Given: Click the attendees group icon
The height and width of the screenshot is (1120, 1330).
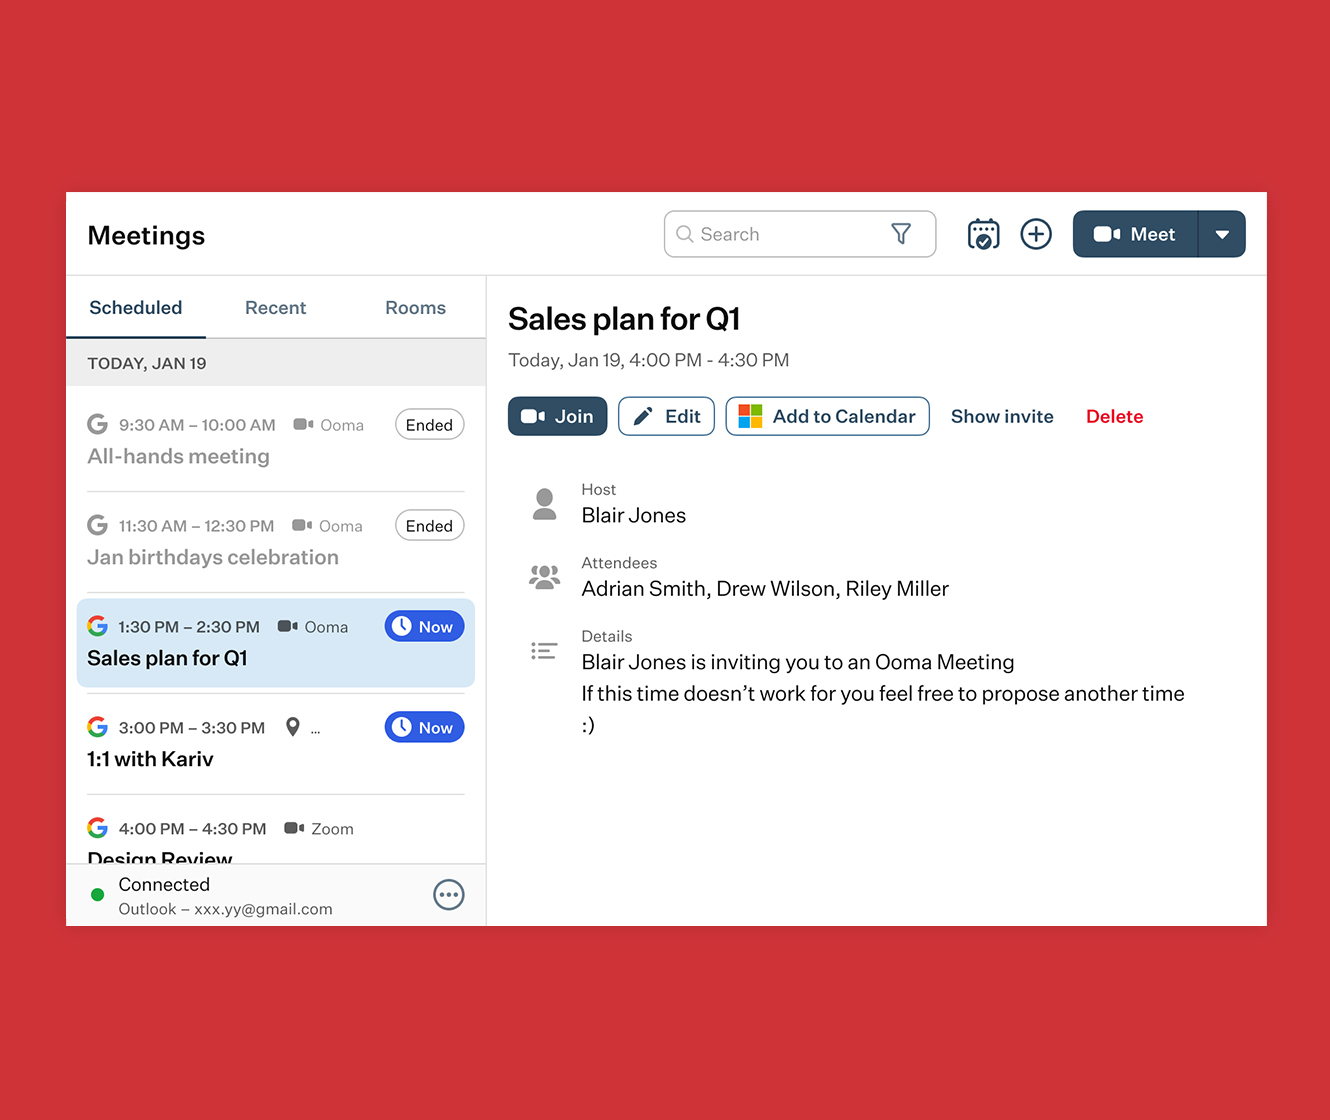Looking at the screenshot, I should (x=544, y=577).
